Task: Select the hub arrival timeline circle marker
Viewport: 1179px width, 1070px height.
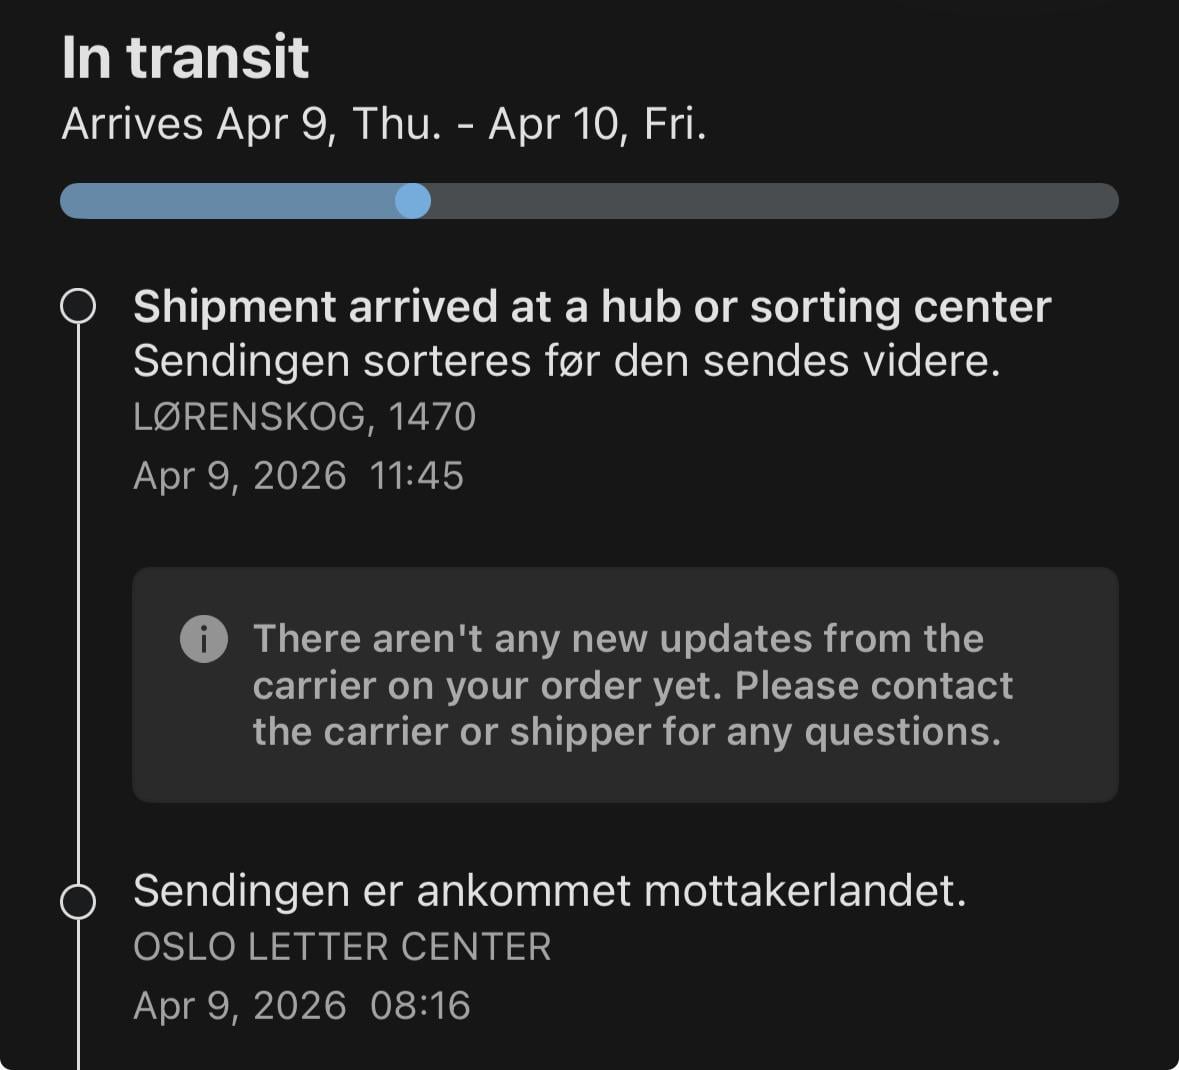Action: coord(78,307)
